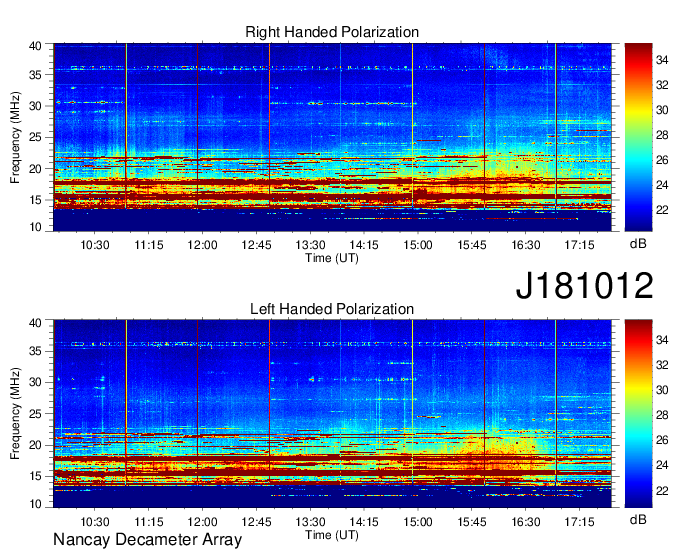Click the top plot's 'Frequency (MHz)' axis label
The height and width of the screenshot is (552, 680).
[15, 137]
